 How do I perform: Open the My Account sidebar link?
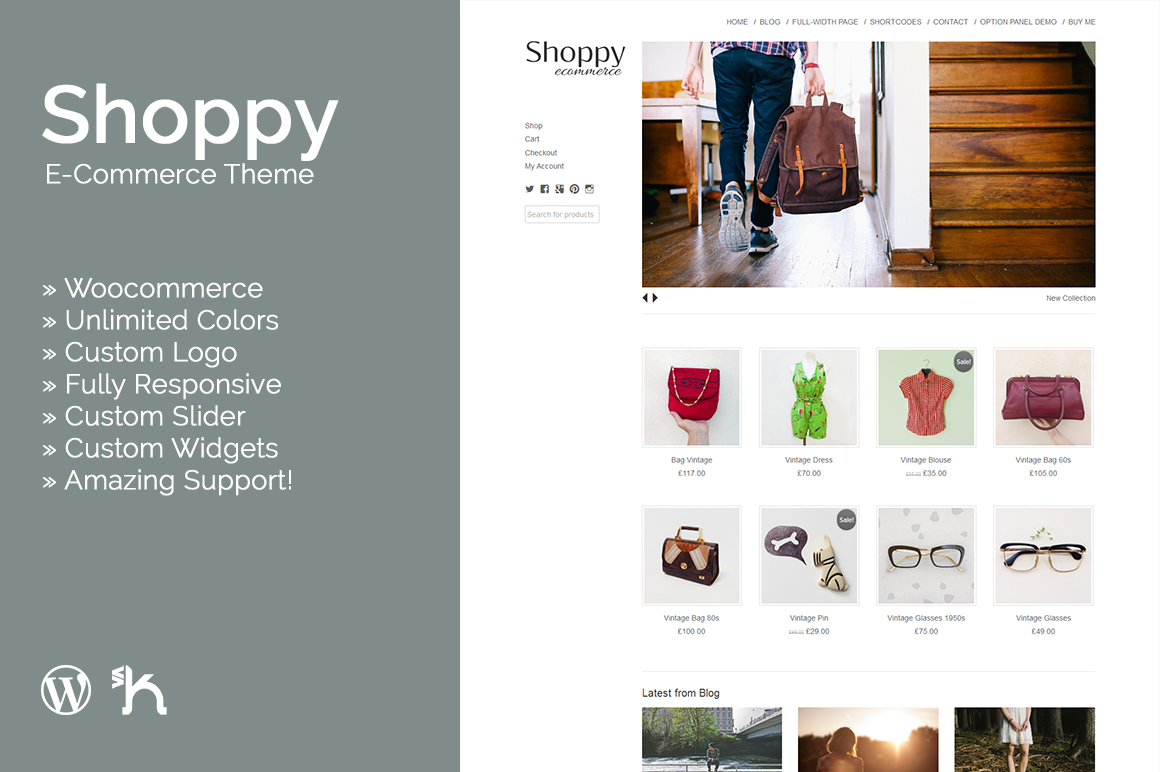pos(544,166)
